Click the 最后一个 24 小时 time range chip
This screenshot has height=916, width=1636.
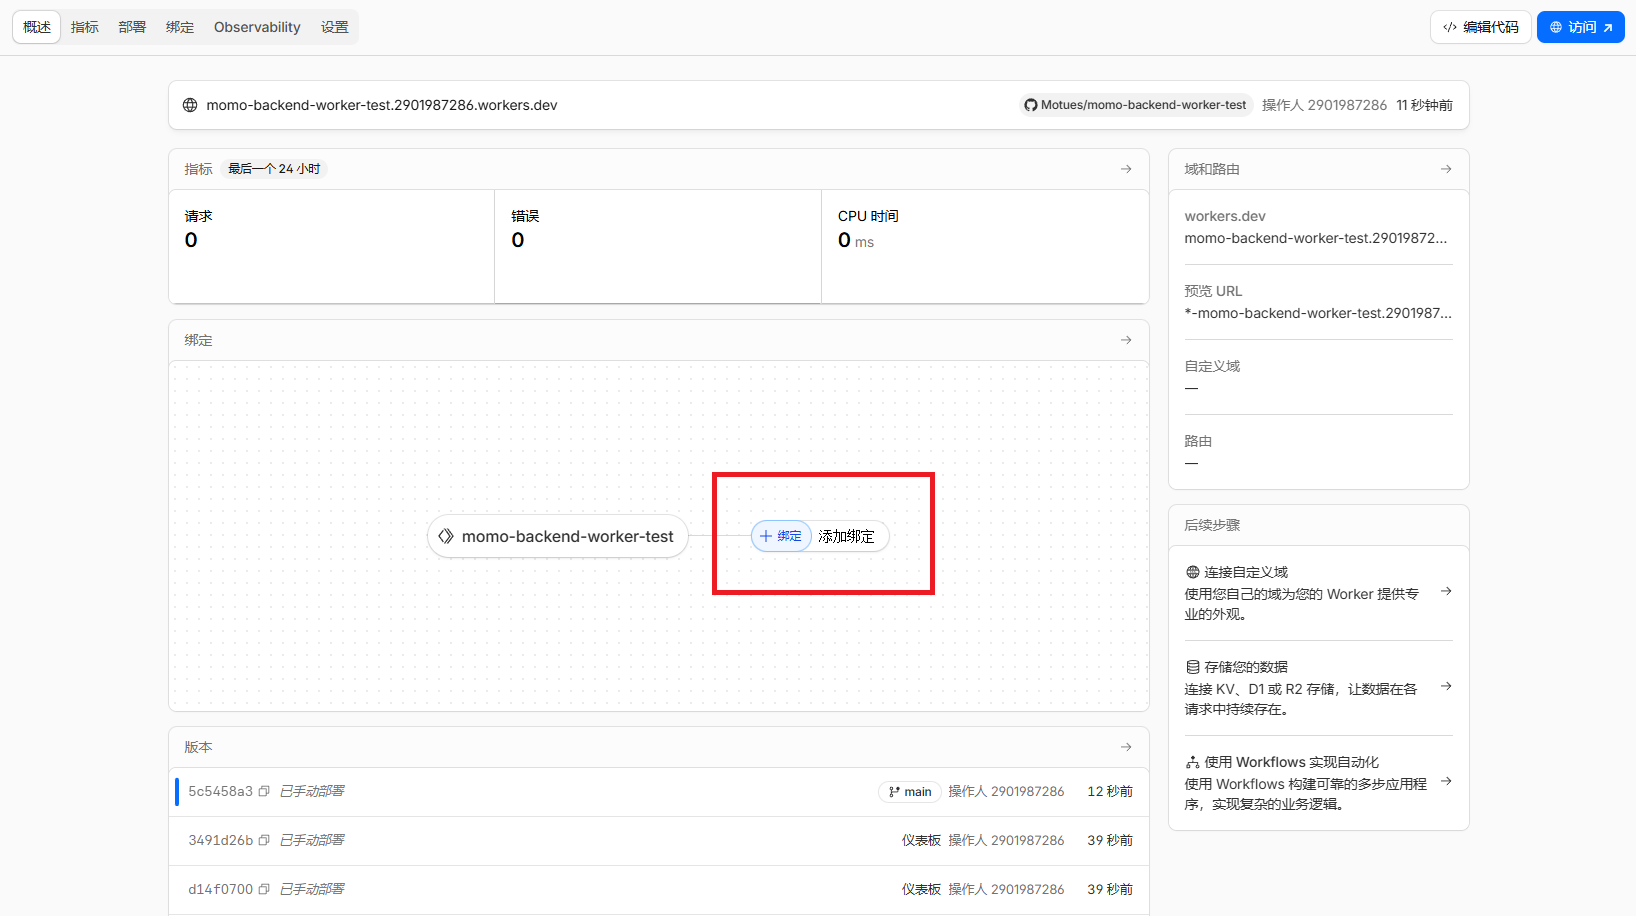pos(274,169)
